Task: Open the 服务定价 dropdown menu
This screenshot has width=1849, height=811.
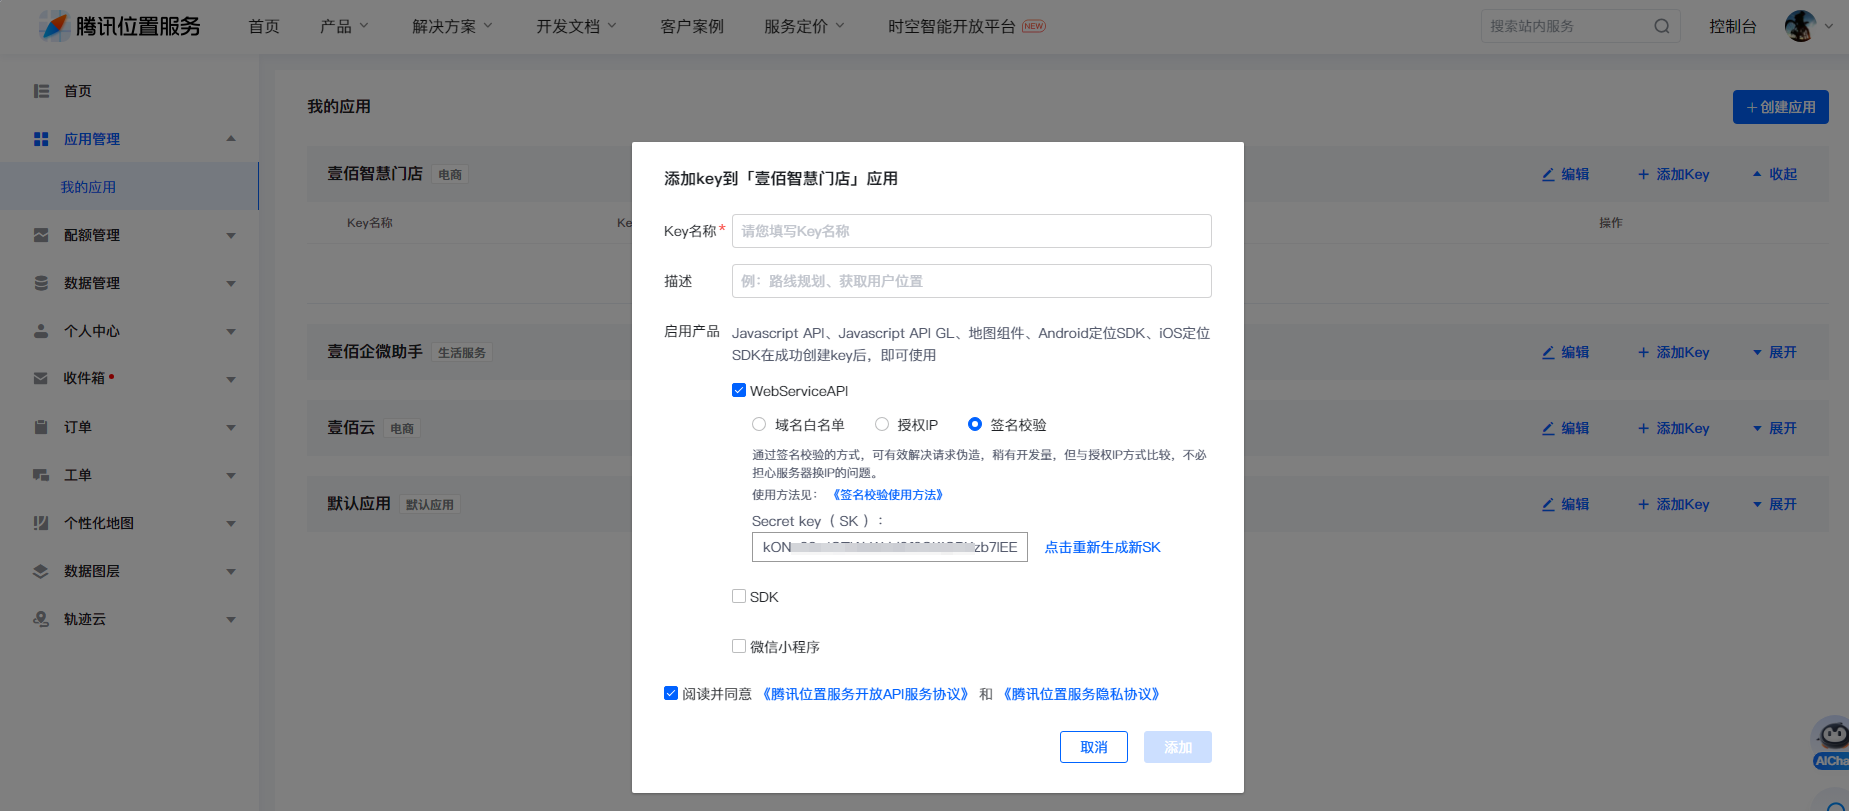Action: point(804,26)
